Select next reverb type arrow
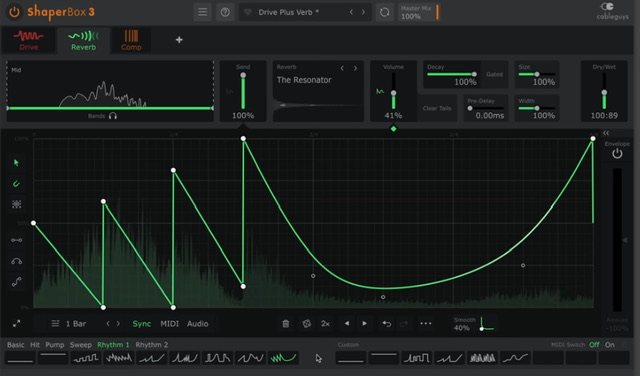 (x=355, y=68)
